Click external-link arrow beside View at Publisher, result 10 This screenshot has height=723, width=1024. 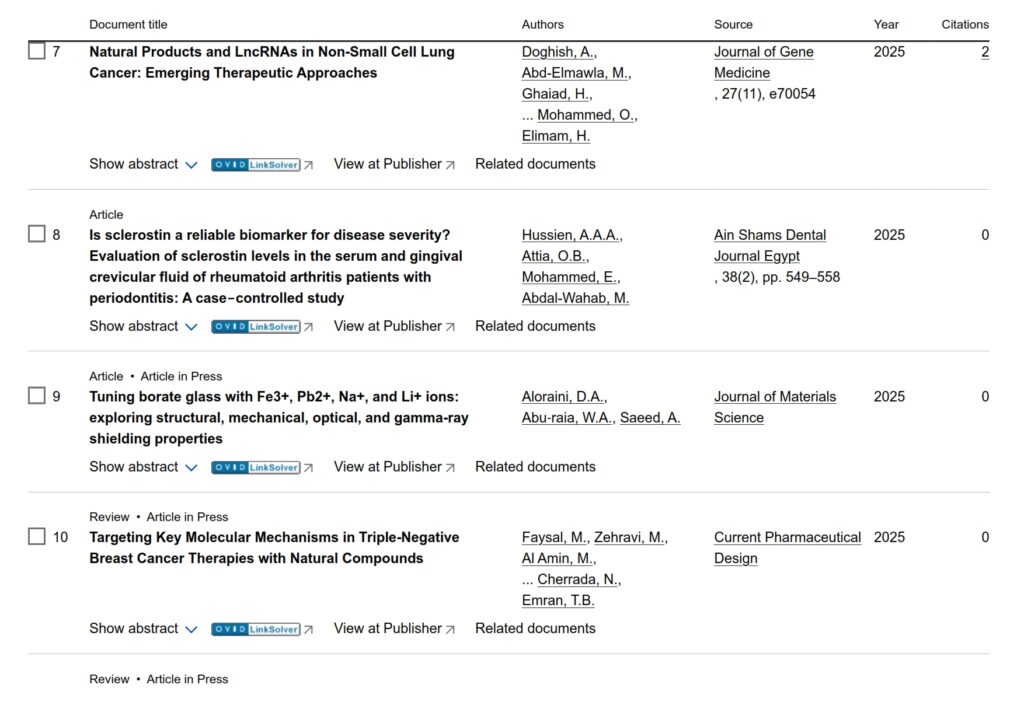coord(450,630)
